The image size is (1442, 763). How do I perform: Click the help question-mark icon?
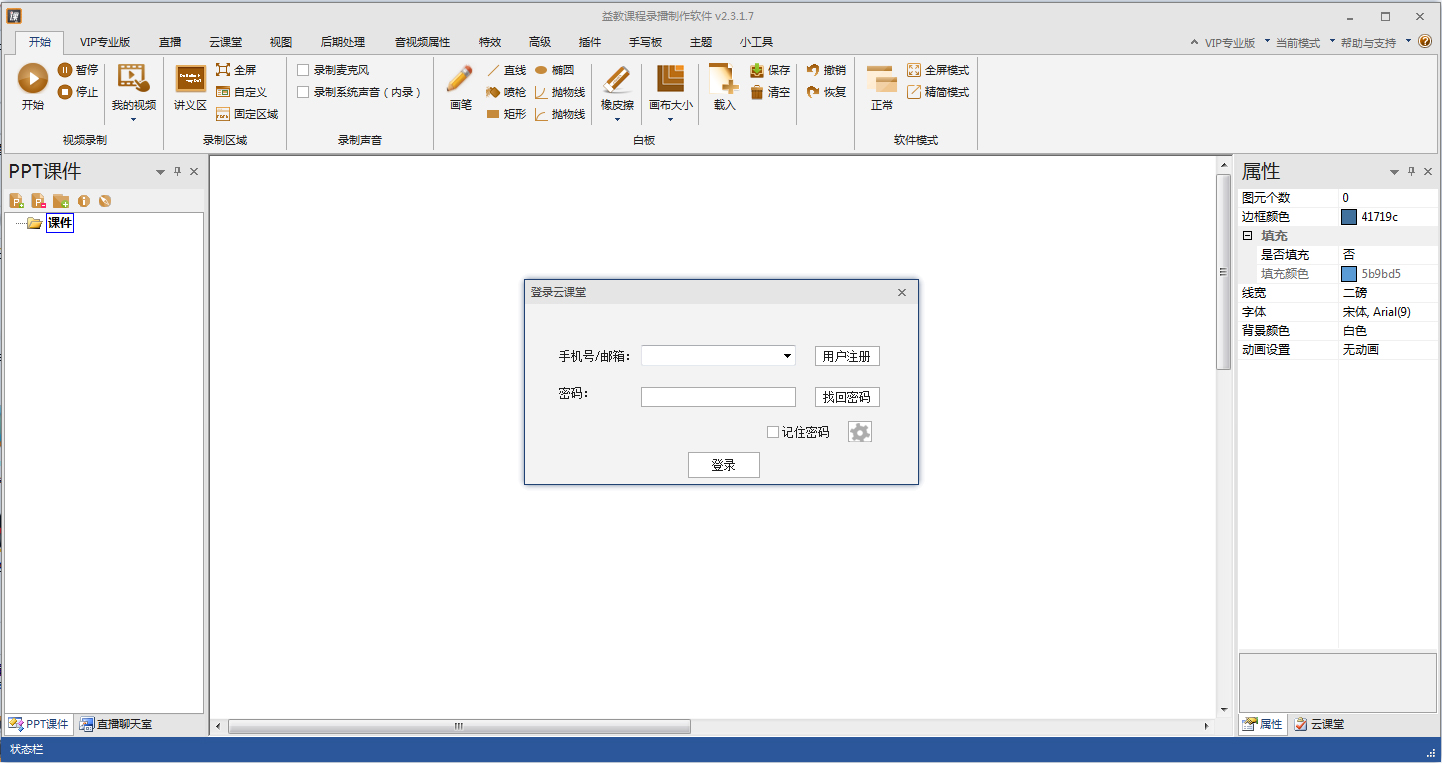coord(1425,42)
